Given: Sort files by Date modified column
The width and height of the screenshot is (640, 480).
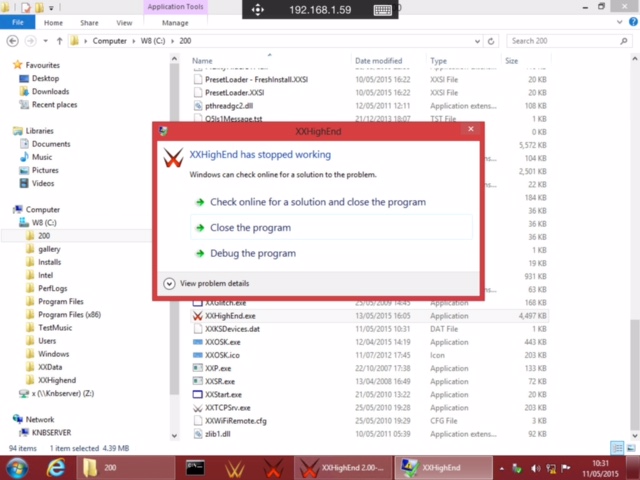Looking at the screenshot, I should point(378,61).
